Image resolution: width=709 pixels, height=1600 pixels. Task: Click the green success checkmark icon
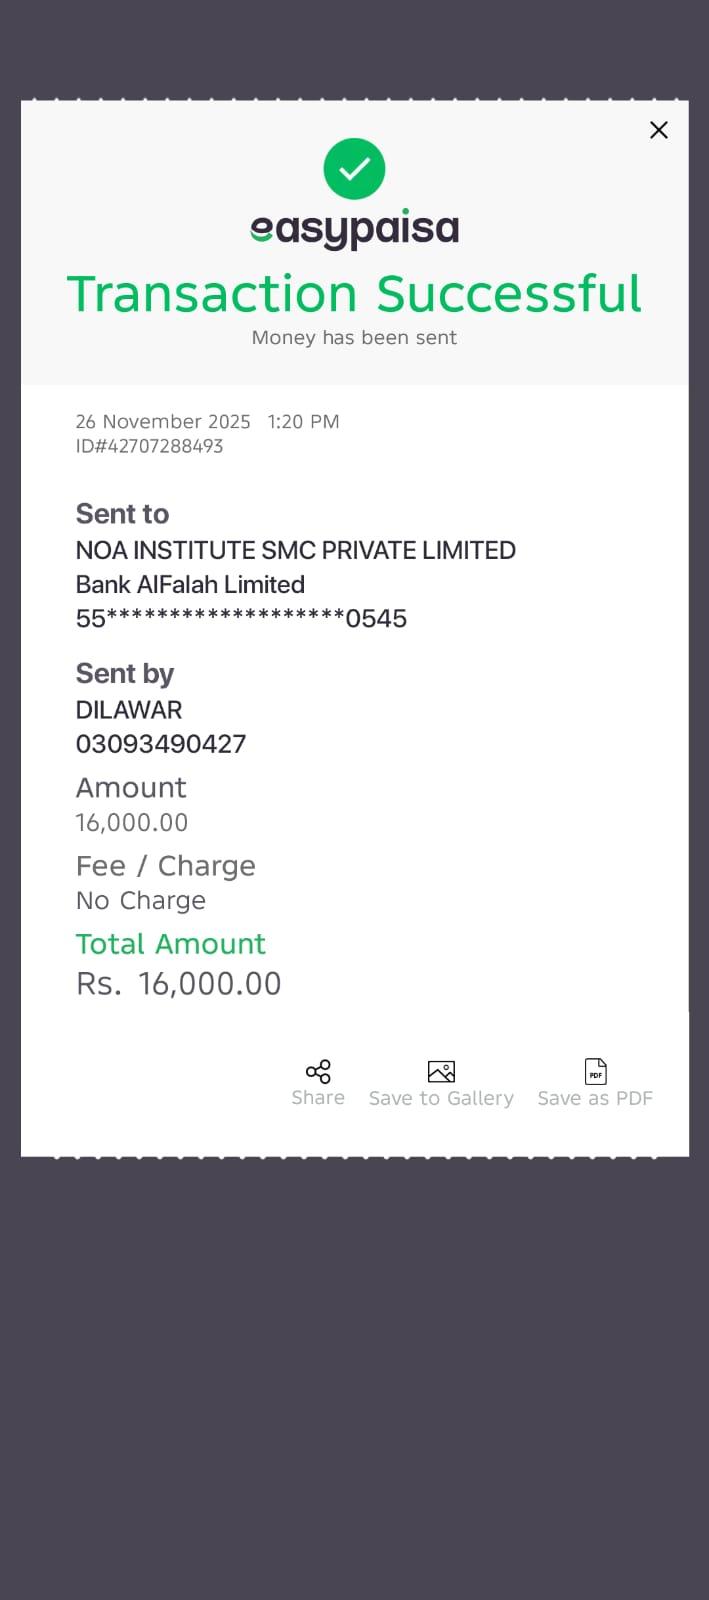354,169
